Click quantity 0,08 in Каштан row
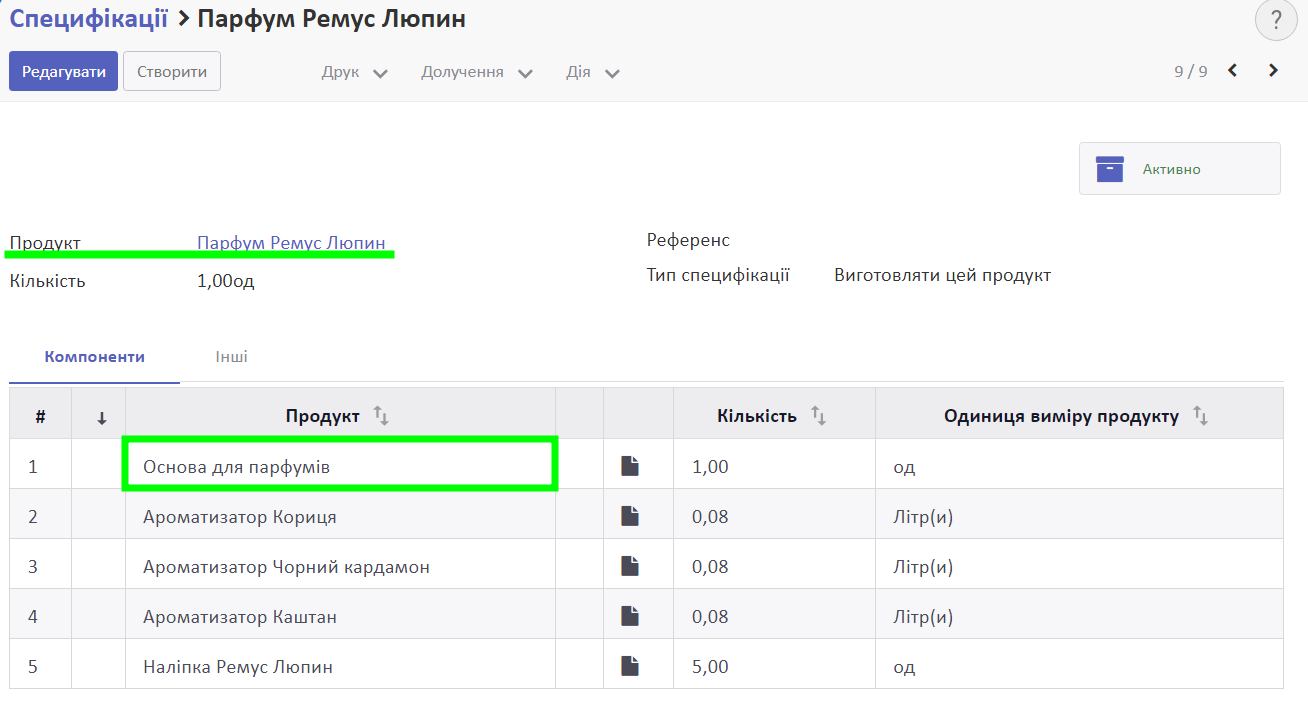The image size is (1308, 725). tap(710, 617)
